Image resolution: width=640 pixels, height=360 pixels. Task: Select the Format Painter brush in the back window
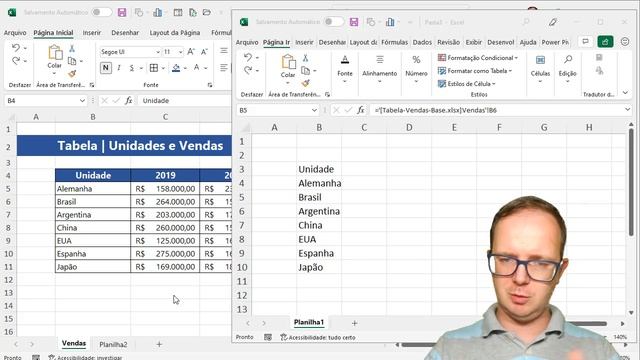[72, 73]
